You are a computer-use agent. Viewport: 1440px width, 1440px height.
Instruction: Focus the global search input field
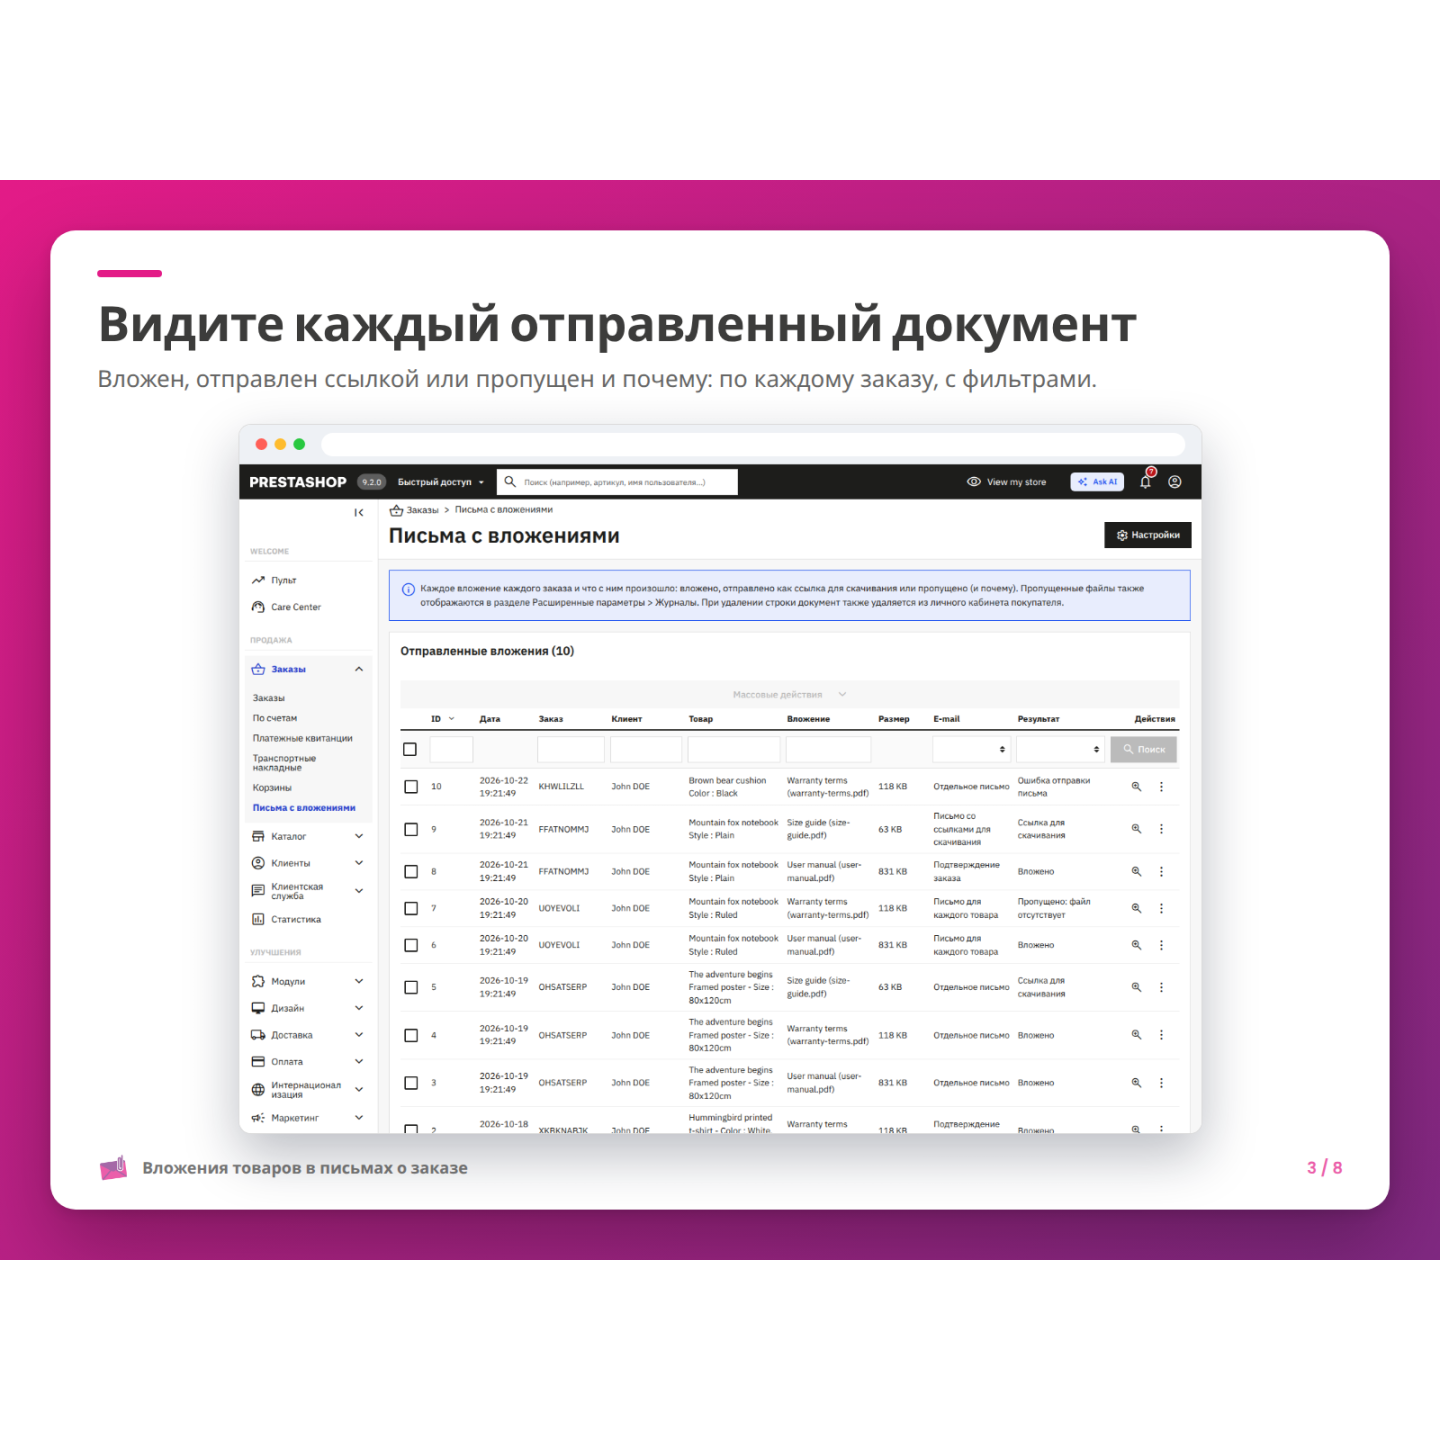tap(618, 482)
